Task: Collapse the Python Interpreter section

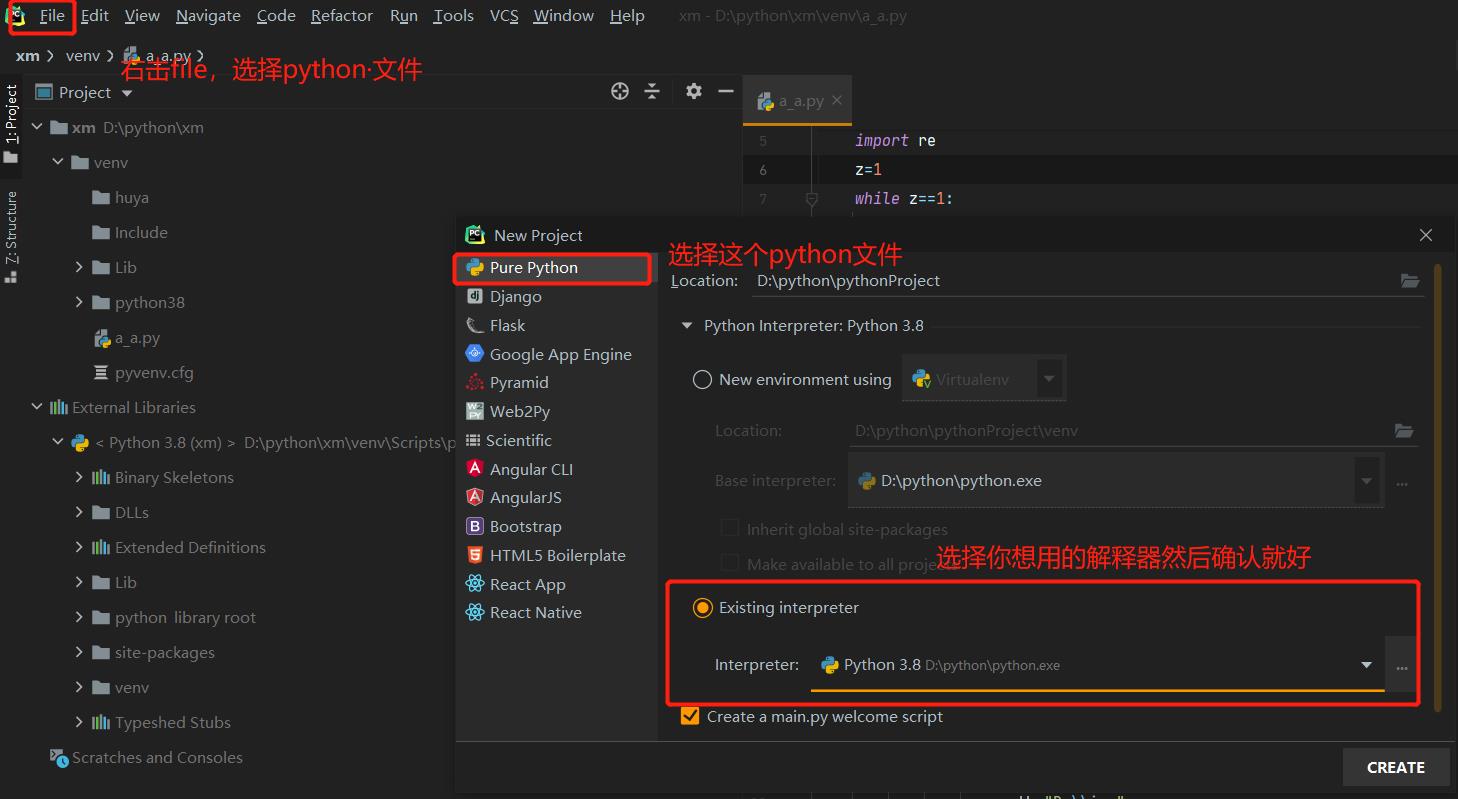Action: tap(686, 326)
